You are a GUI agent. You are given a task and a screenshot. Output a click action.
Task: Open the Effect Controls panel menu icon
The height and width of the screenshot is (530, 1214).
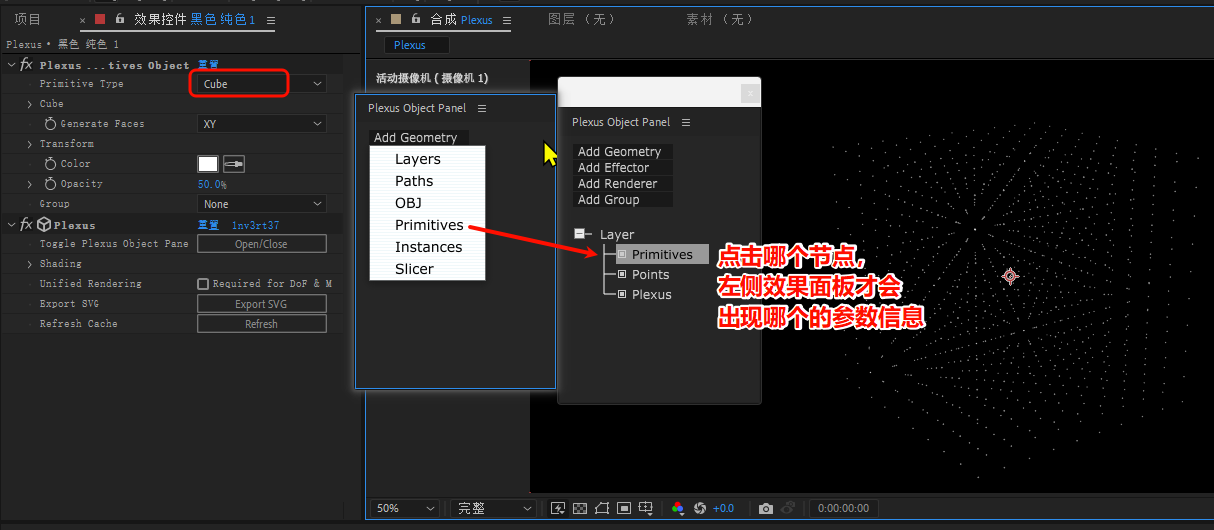tap(271, 19)
